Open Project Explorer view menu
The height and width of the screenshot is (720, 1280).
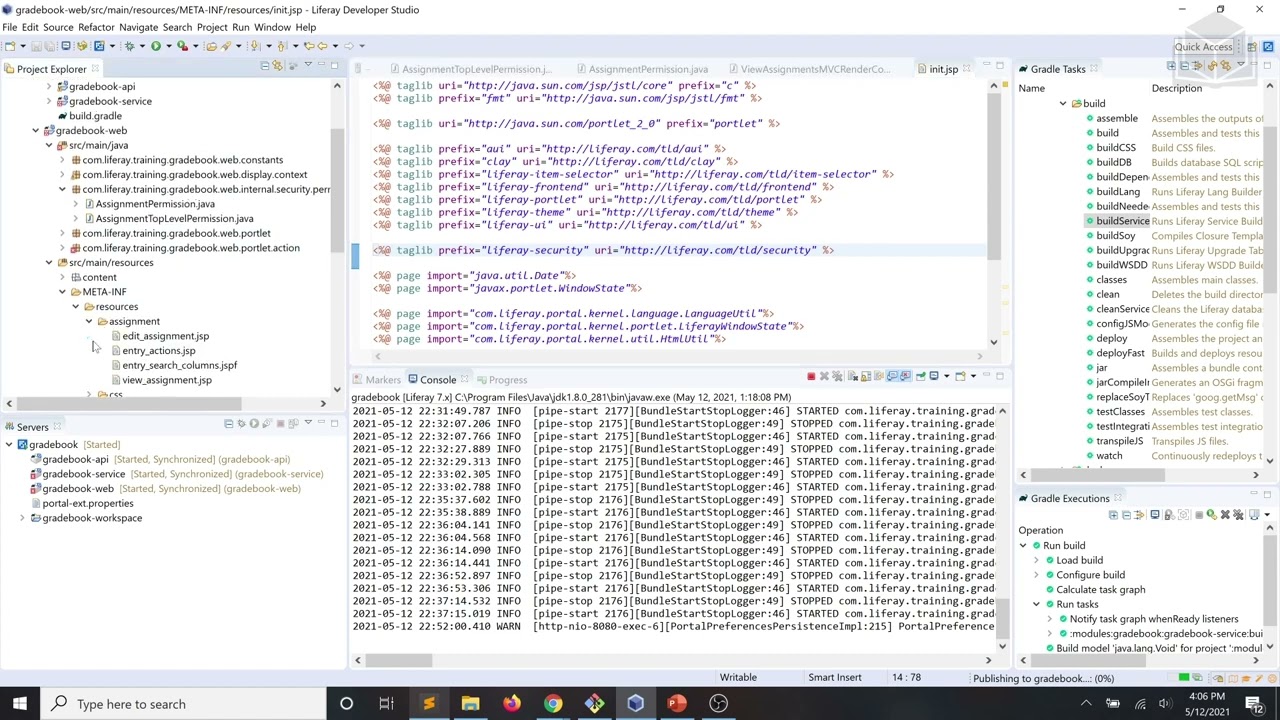pyautogui.click(x=308, y=66)
